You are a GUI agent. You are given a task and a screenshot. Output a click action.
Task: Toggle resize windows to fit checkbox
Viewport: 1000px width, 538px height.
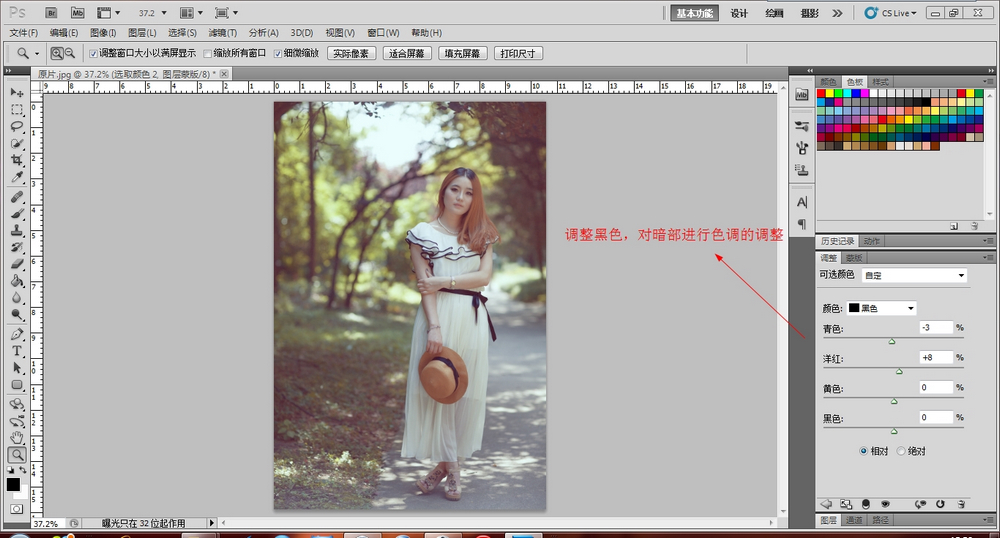click(93, 54)
